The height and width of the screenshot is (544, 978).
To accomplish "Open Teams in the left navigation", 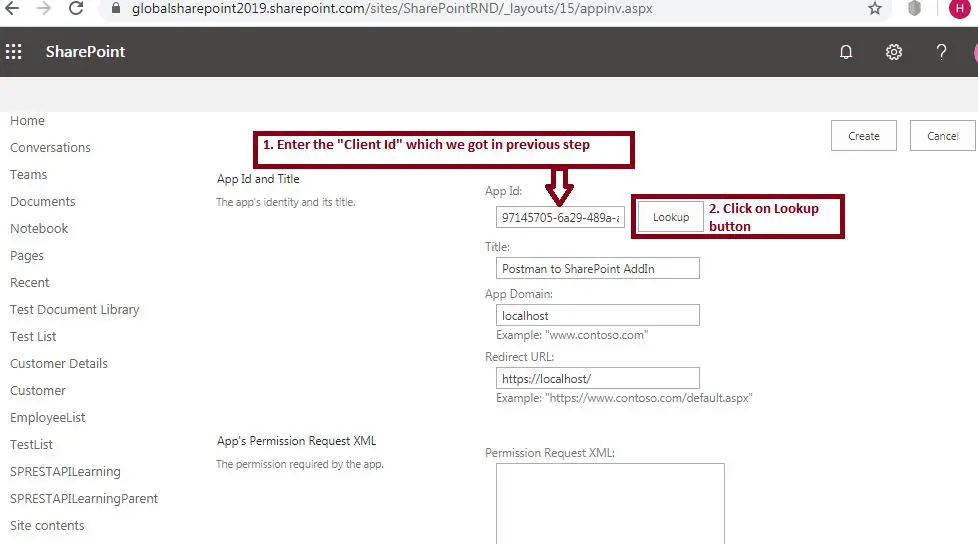I will pos(29,174).
